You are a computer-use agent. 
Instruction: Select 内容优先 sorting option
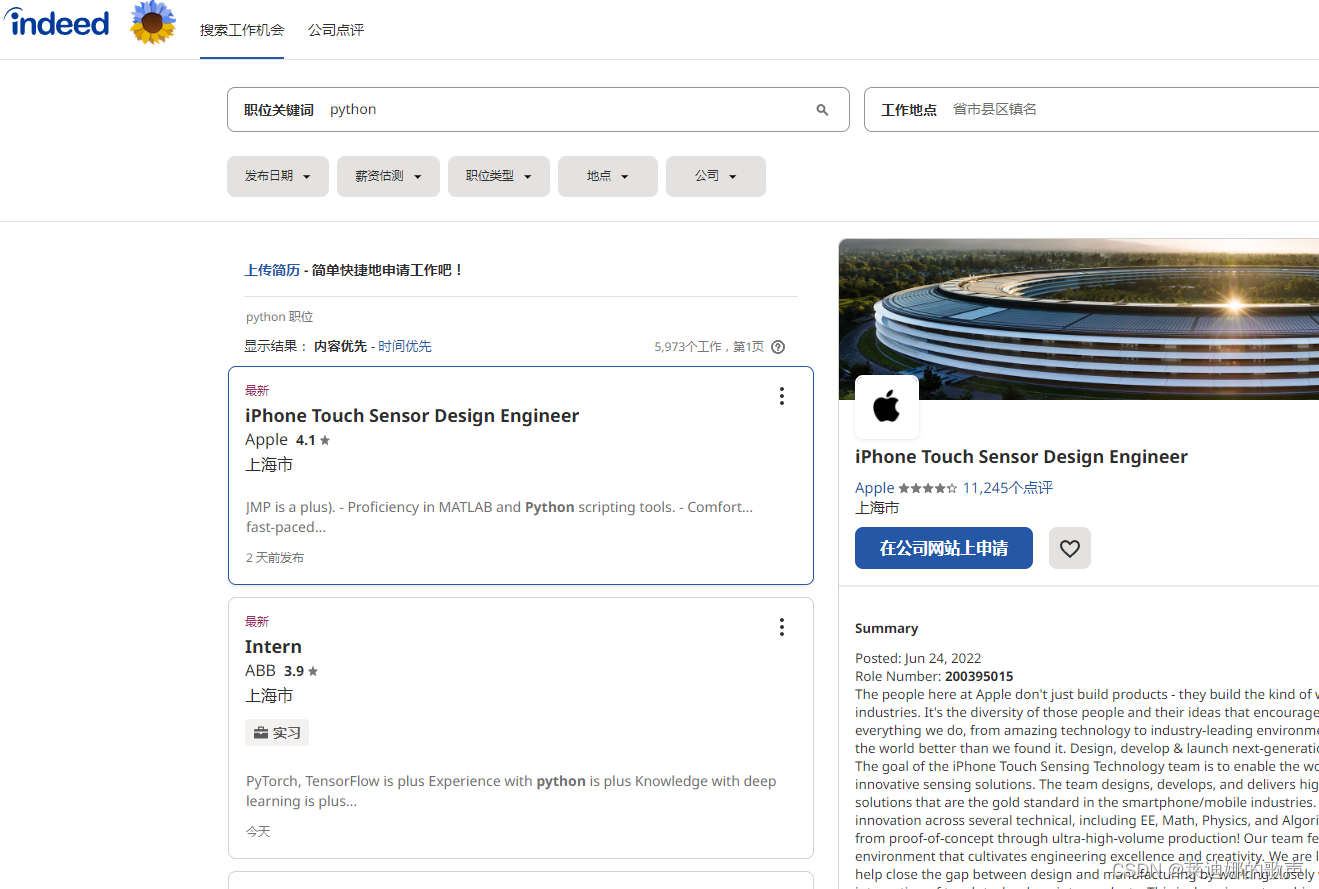click(340, 346)
